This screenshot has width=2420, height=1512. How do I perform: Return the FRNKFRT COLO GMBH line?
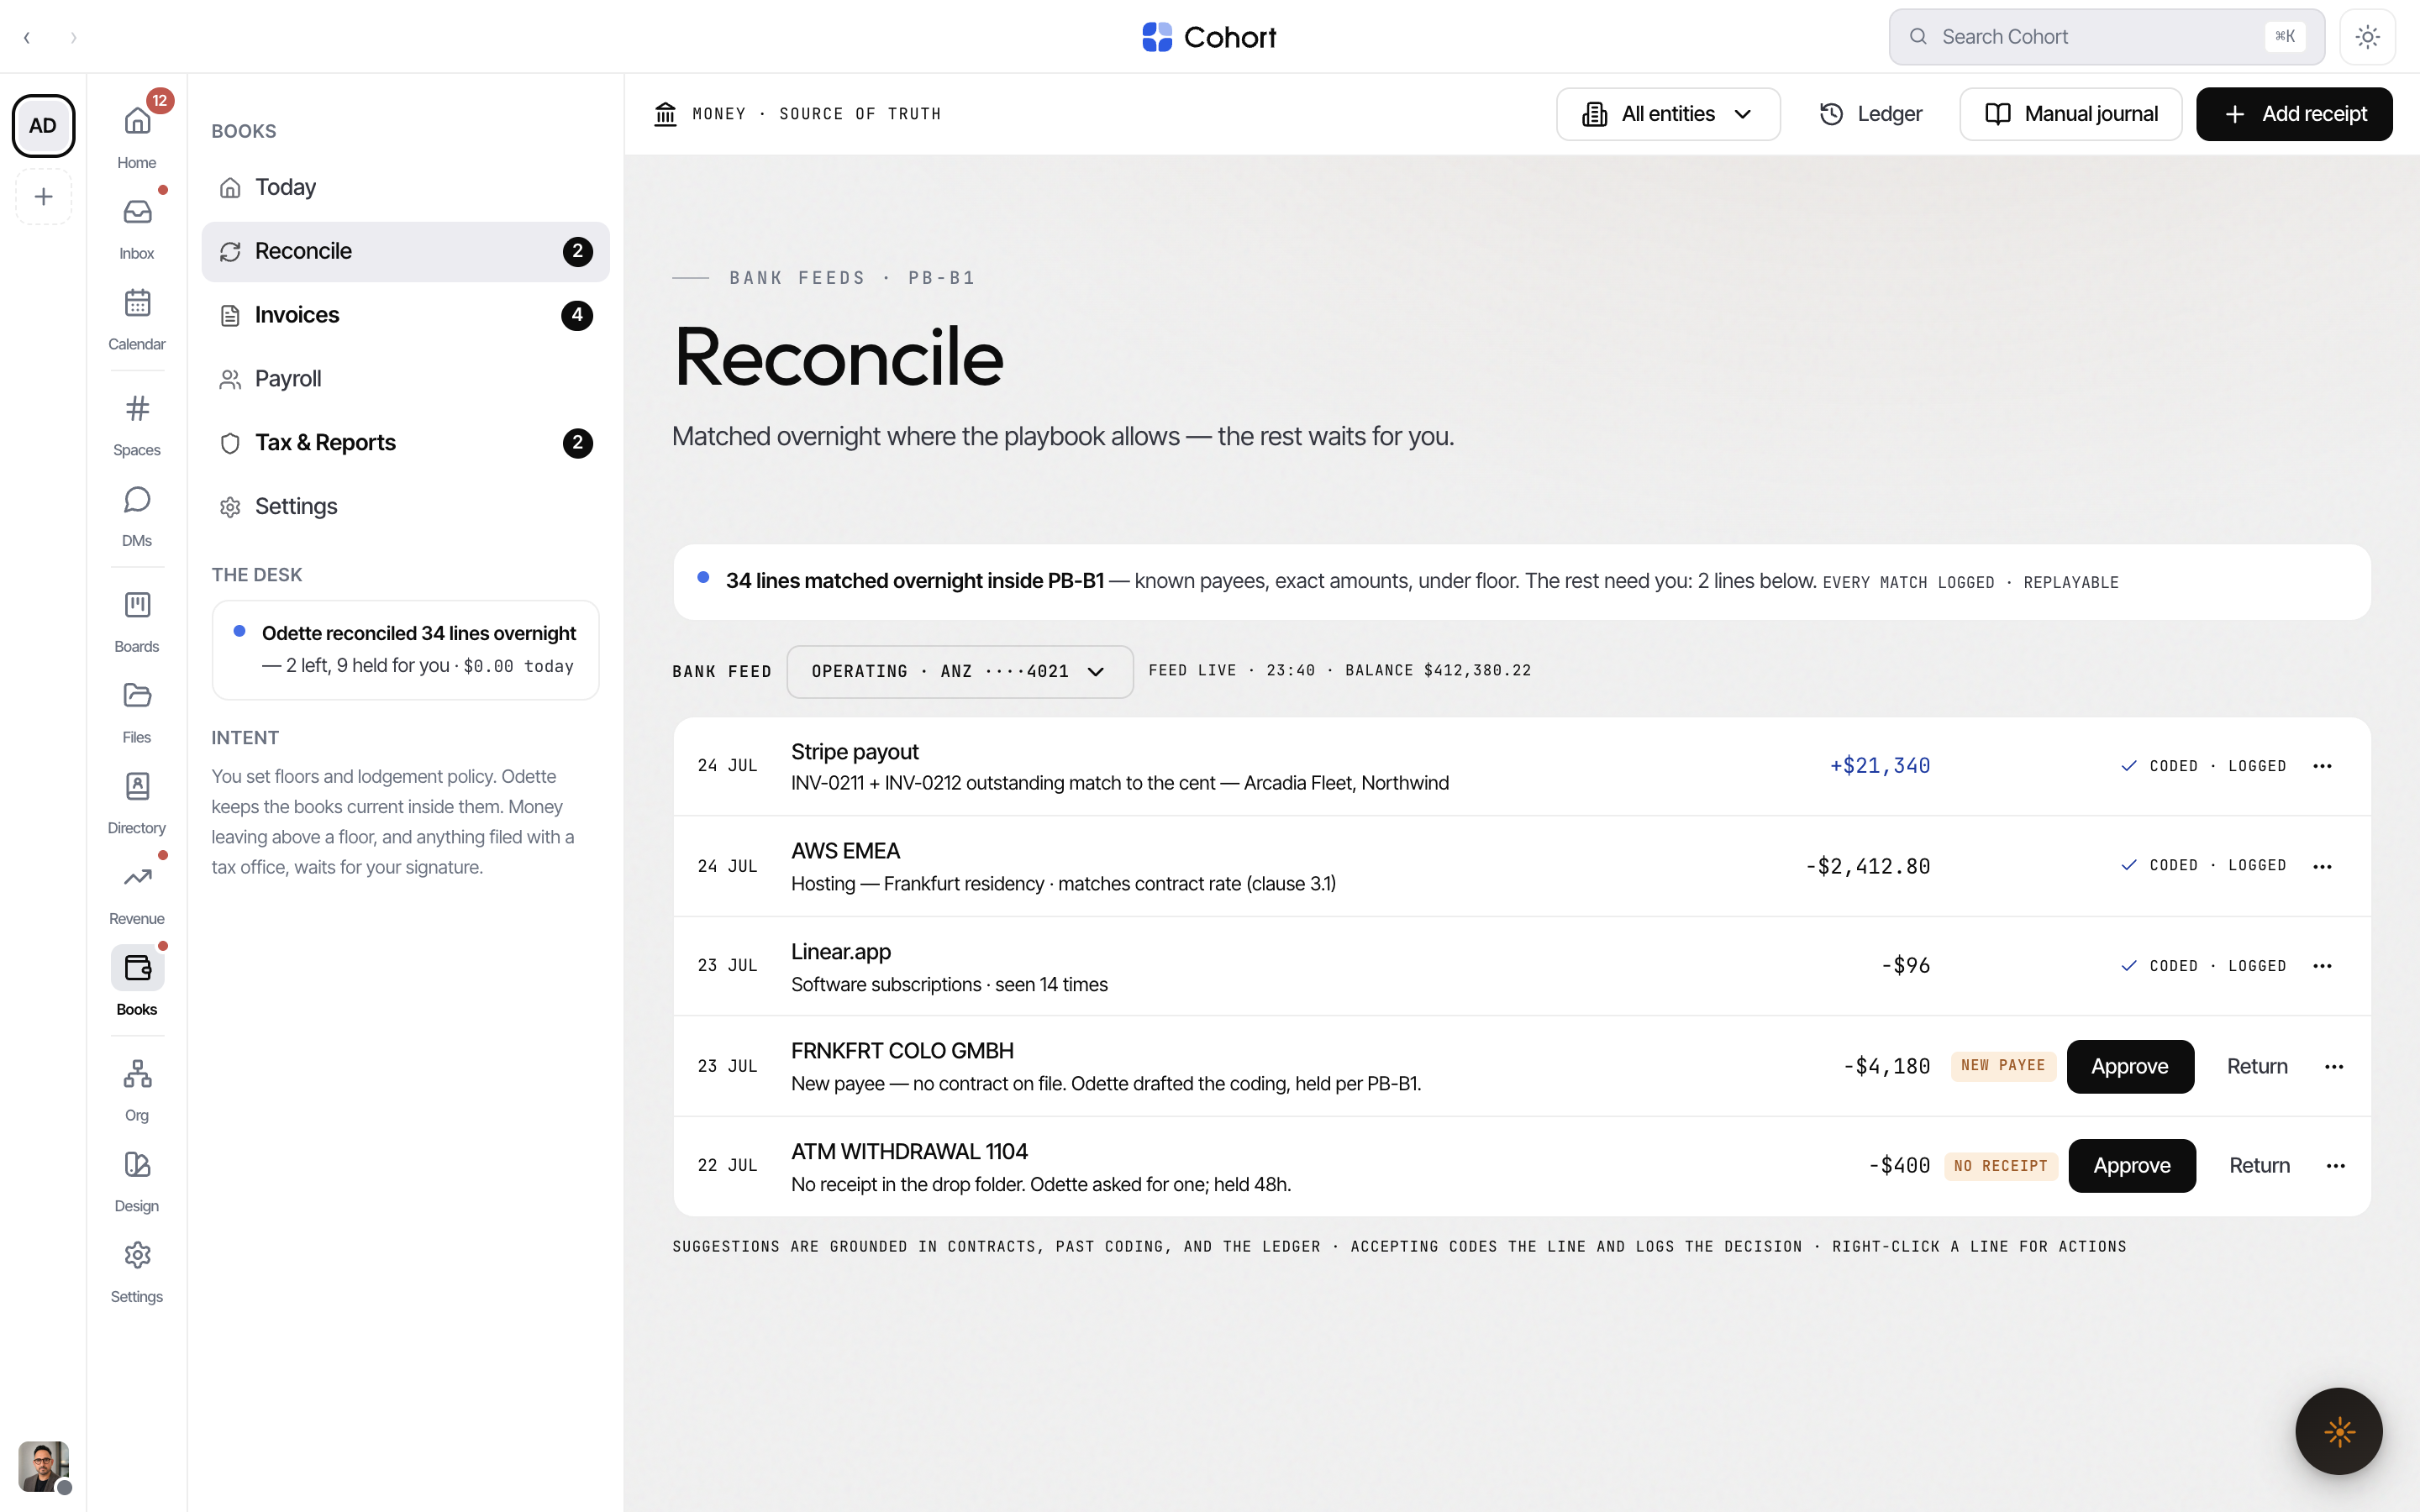click(2257, 1067)
